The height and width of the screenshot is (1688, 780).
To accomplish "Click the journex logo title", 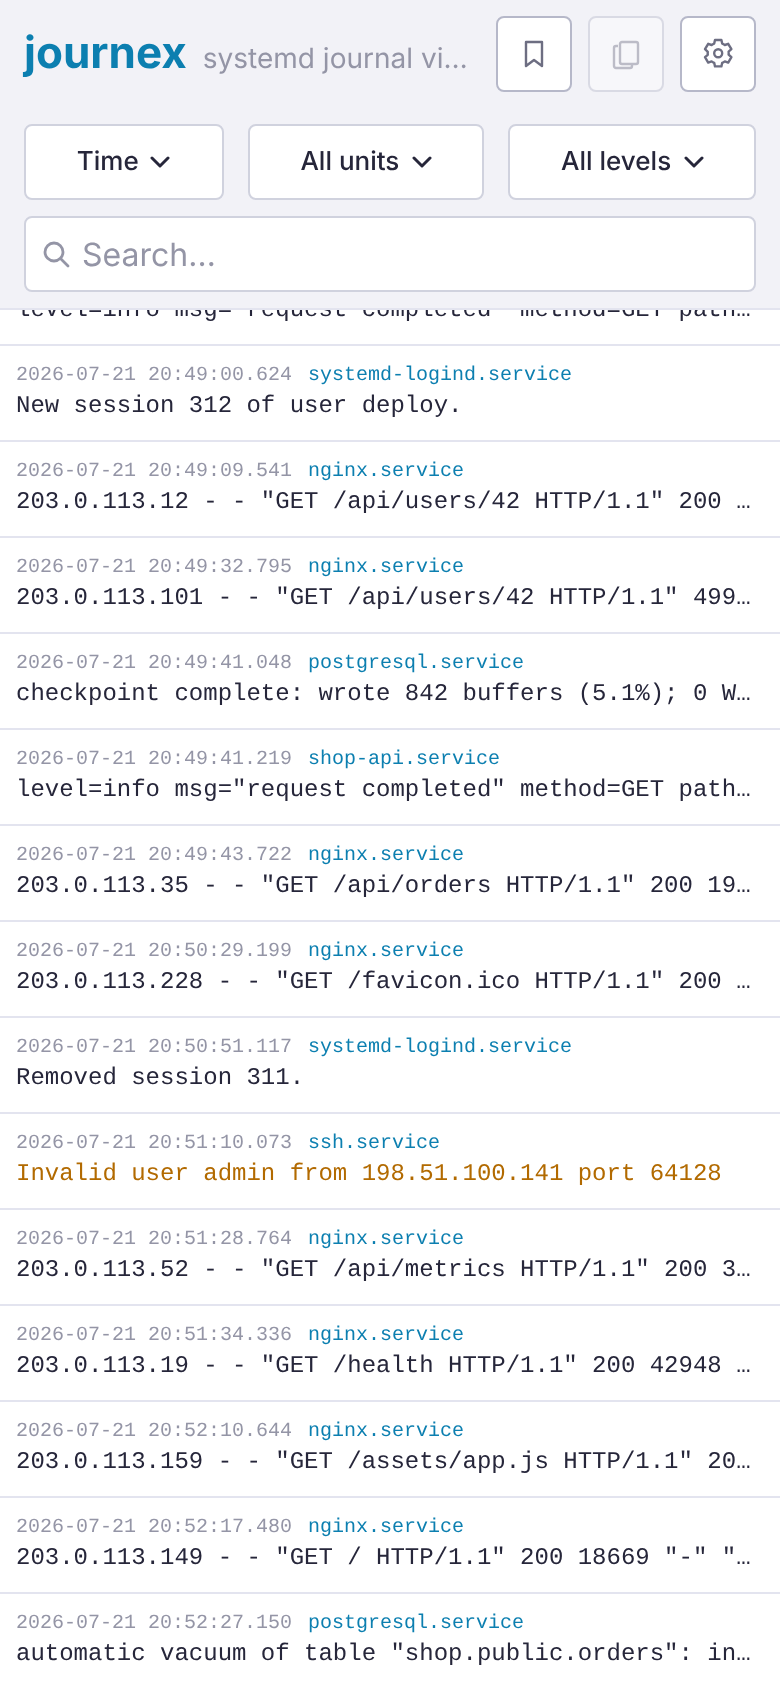I will [x=105, y=53].
